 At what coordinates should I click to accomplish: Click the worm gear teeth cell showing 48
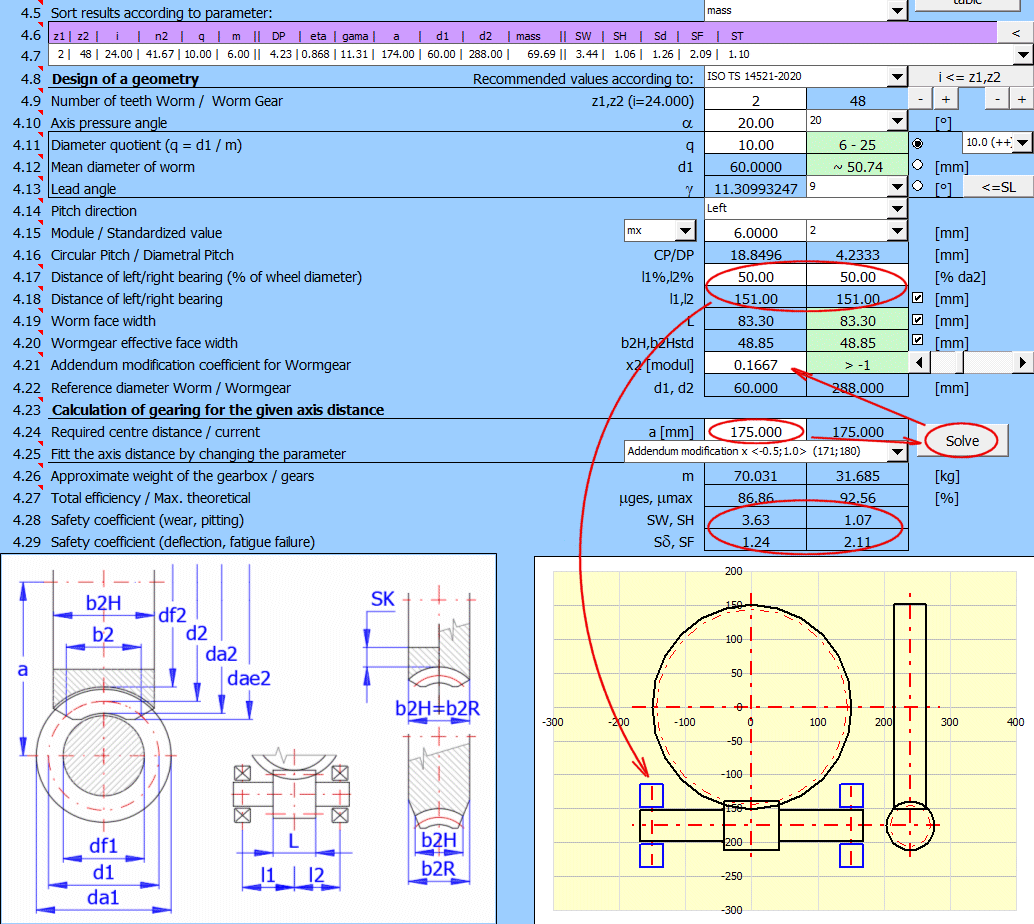(x=857, y=100)
